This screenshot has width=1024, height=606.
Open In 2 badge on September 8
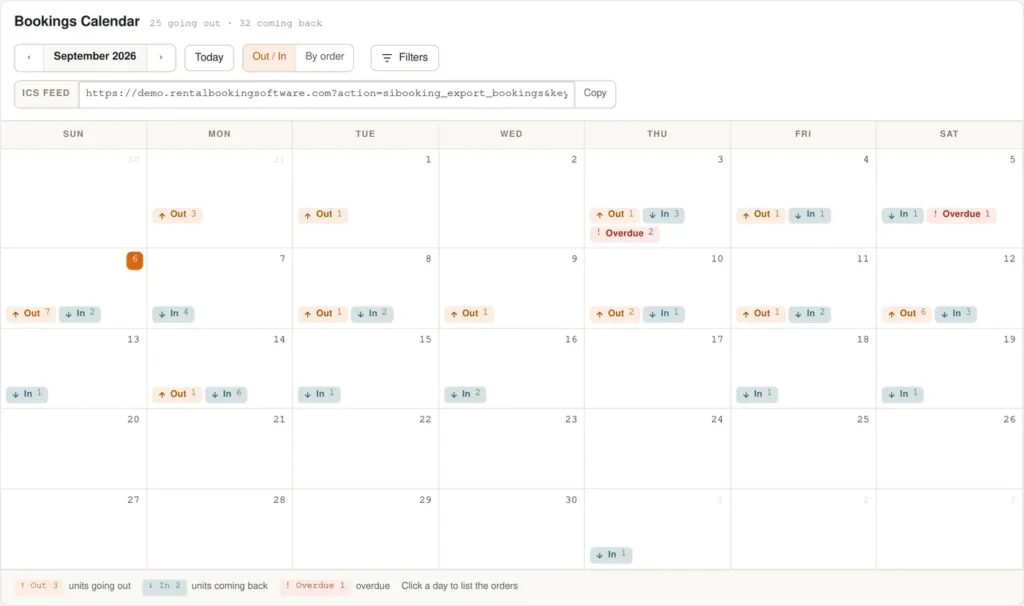(372, 313)
